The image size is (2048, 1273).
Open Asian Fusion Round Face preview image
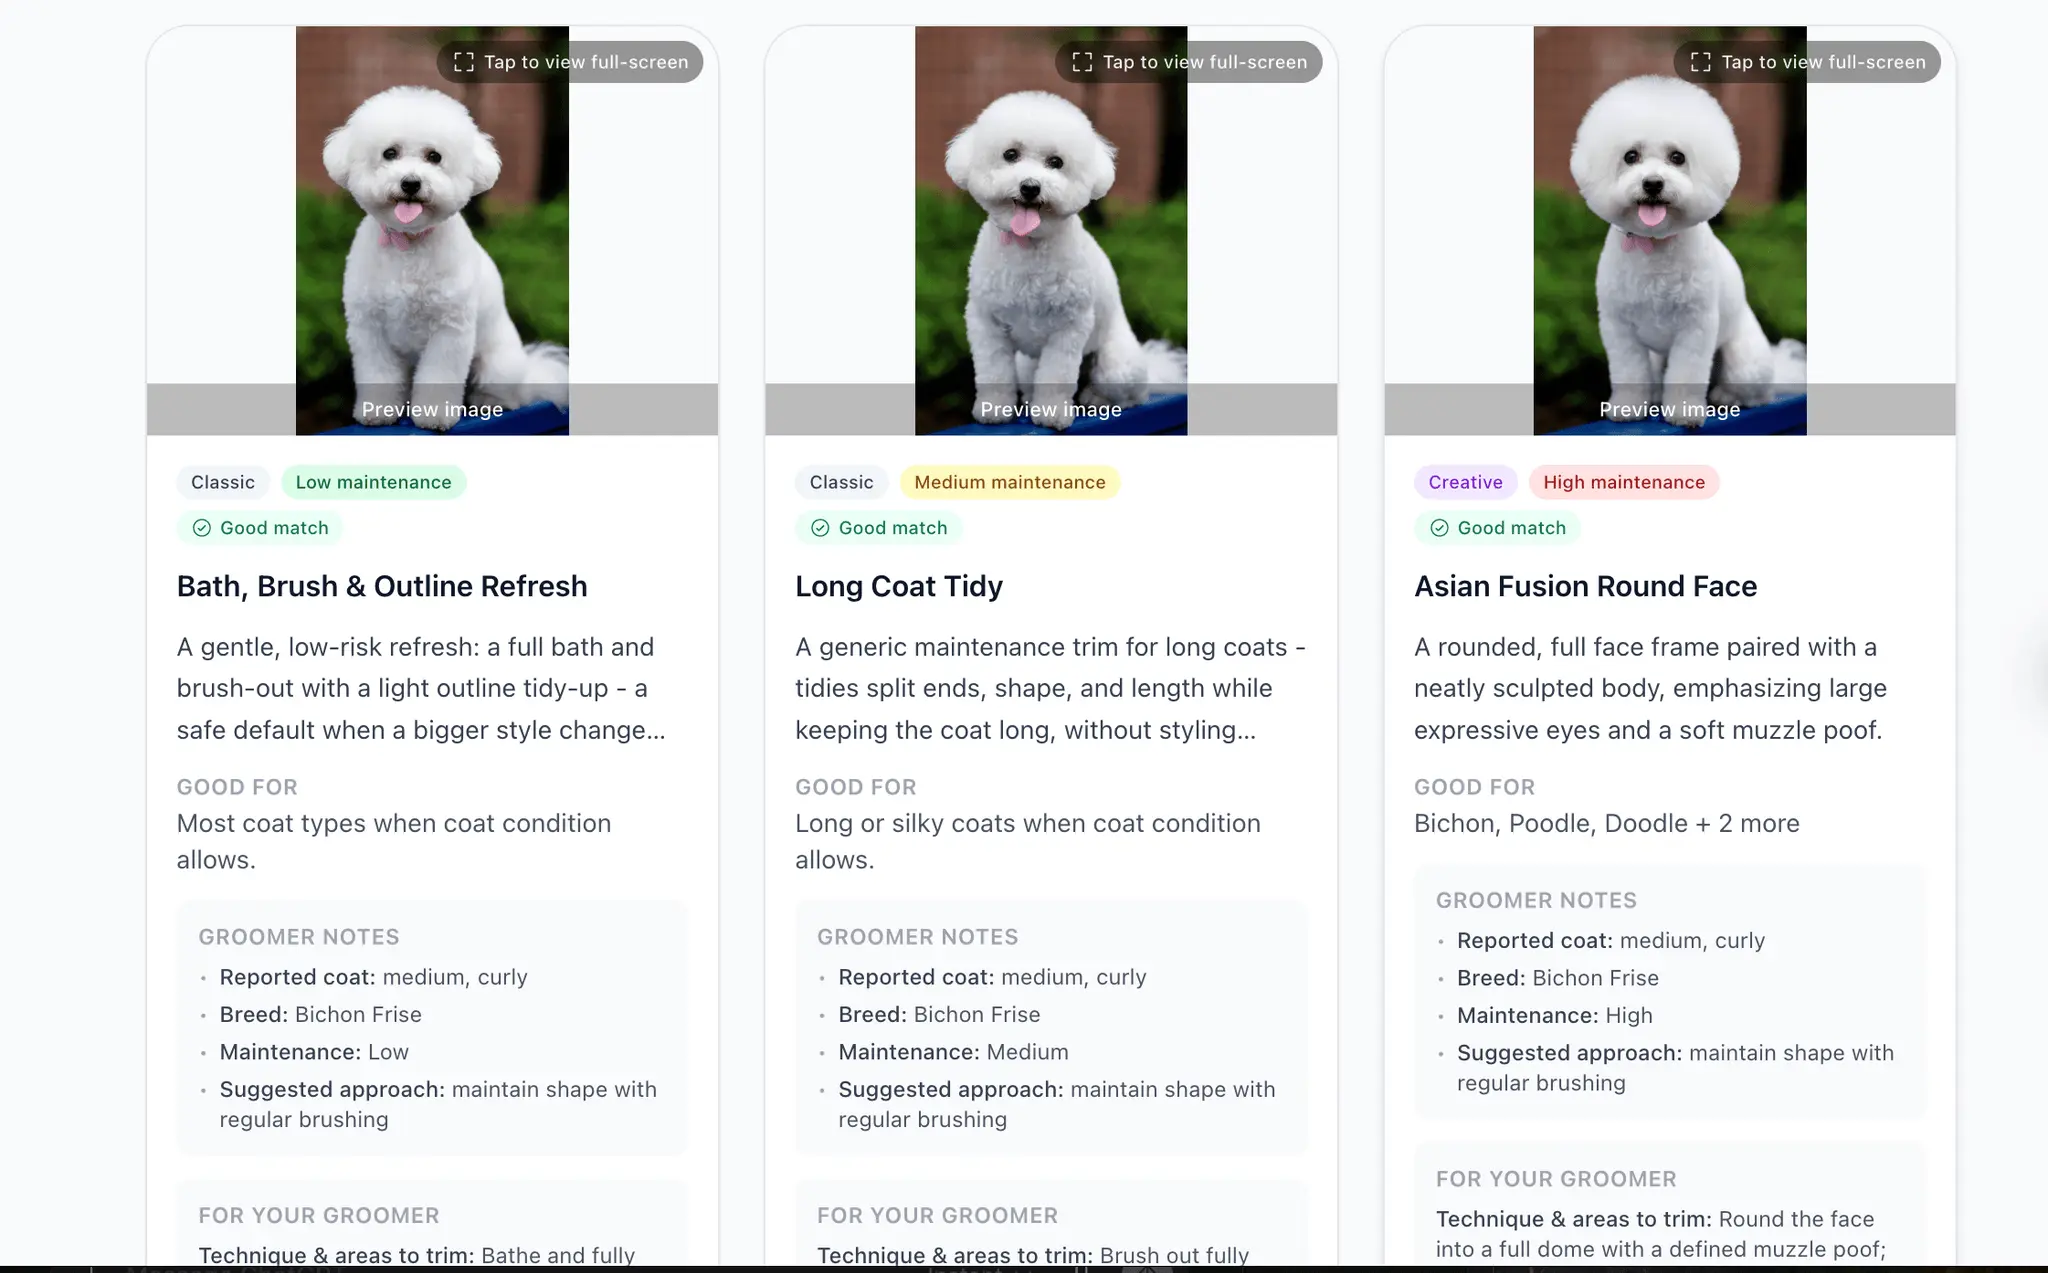[x=1670, y=230]
